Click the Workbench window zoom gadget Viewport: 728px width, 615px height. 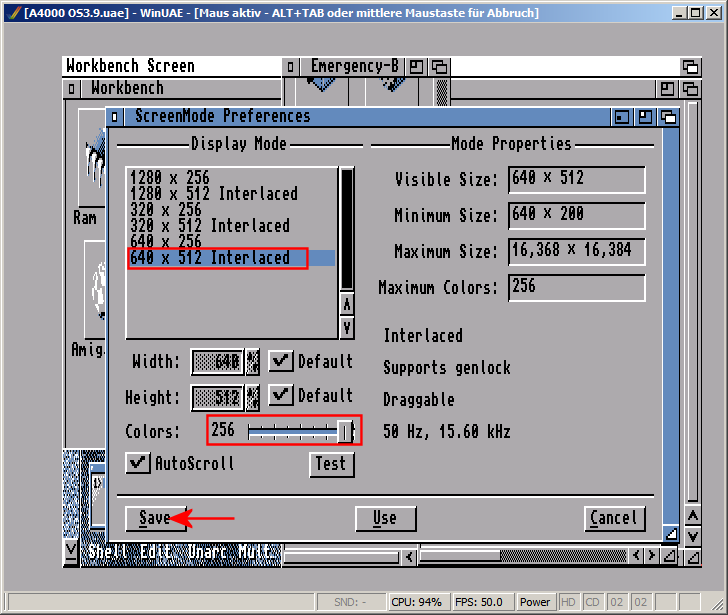point(667,88)
